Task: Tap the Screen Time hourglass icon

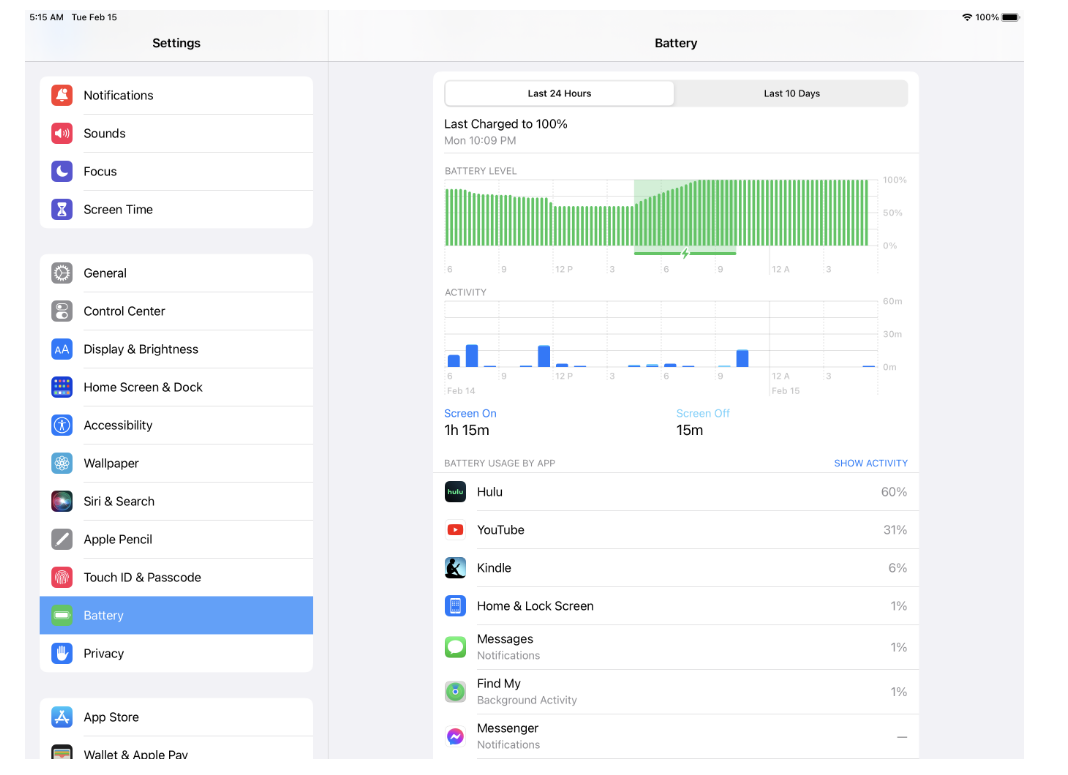Action: [x=62, y=209]
